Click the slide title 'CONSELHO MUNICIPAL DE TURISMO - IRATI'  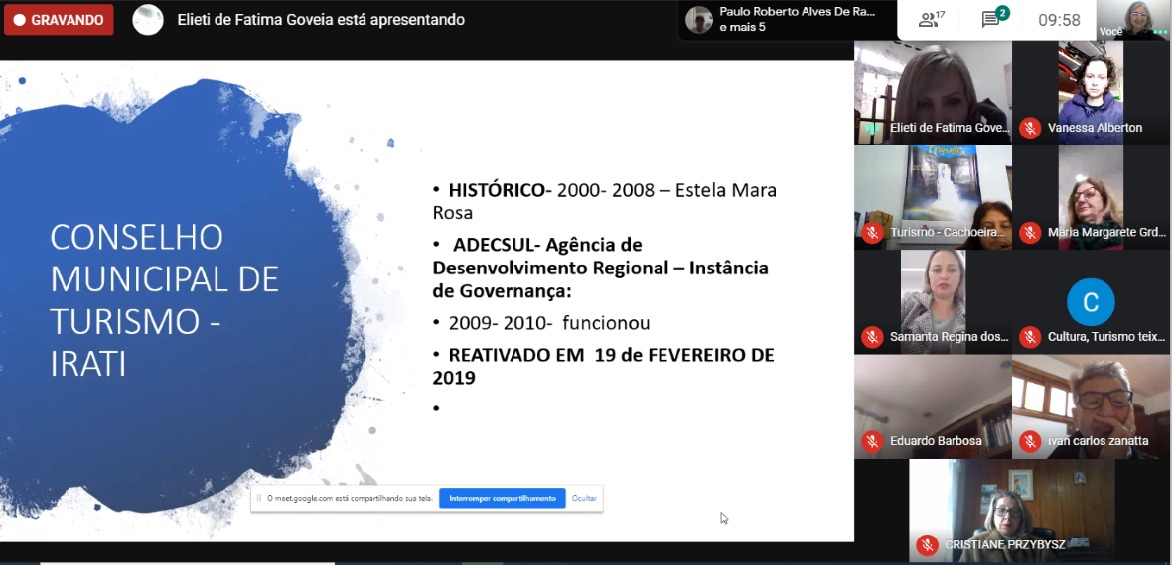(x=164, y=300)
